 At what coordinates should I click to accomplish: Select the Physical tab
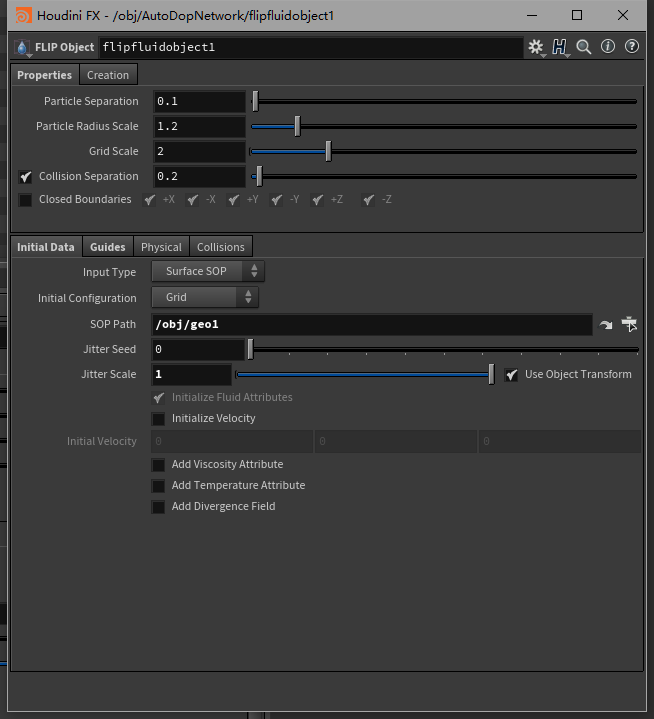[x=161, y=247]
